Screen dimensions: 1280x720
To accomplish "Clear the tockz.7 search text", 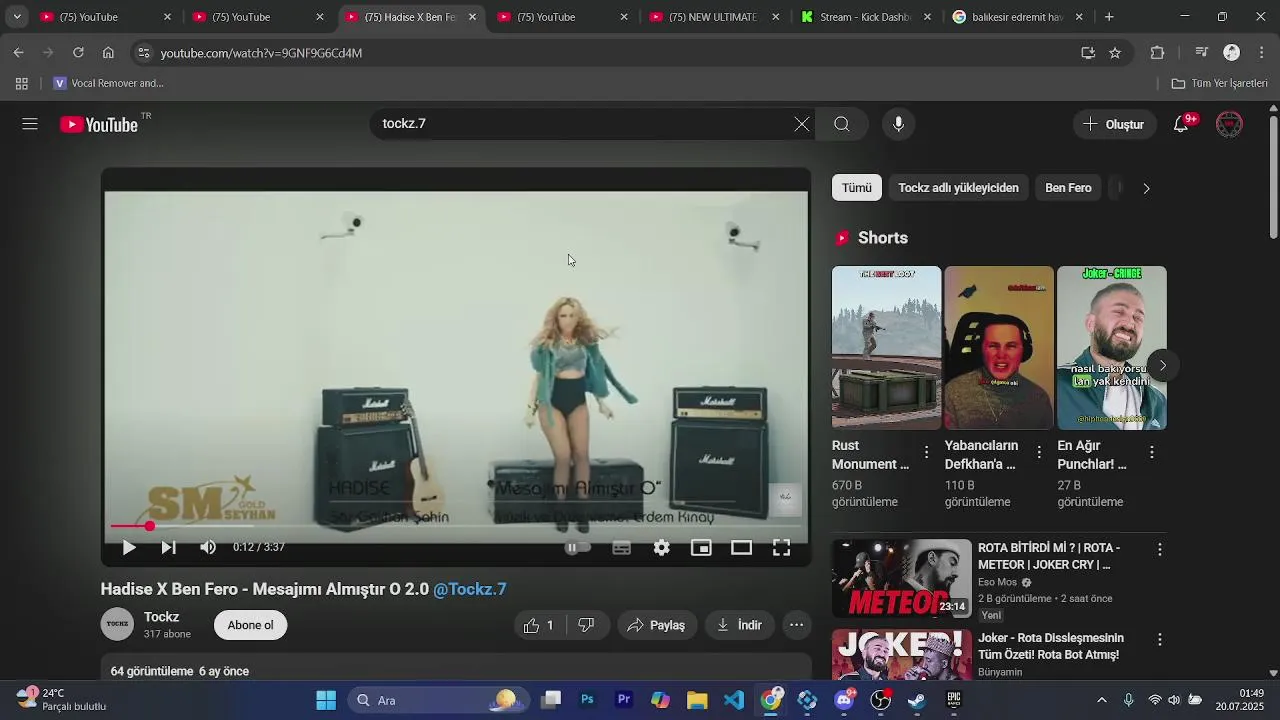I will tap(802, 124).
